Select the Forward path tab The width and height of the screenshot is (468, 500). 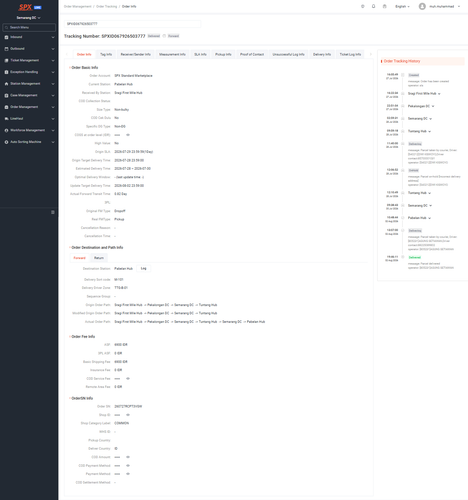(79, 258)
